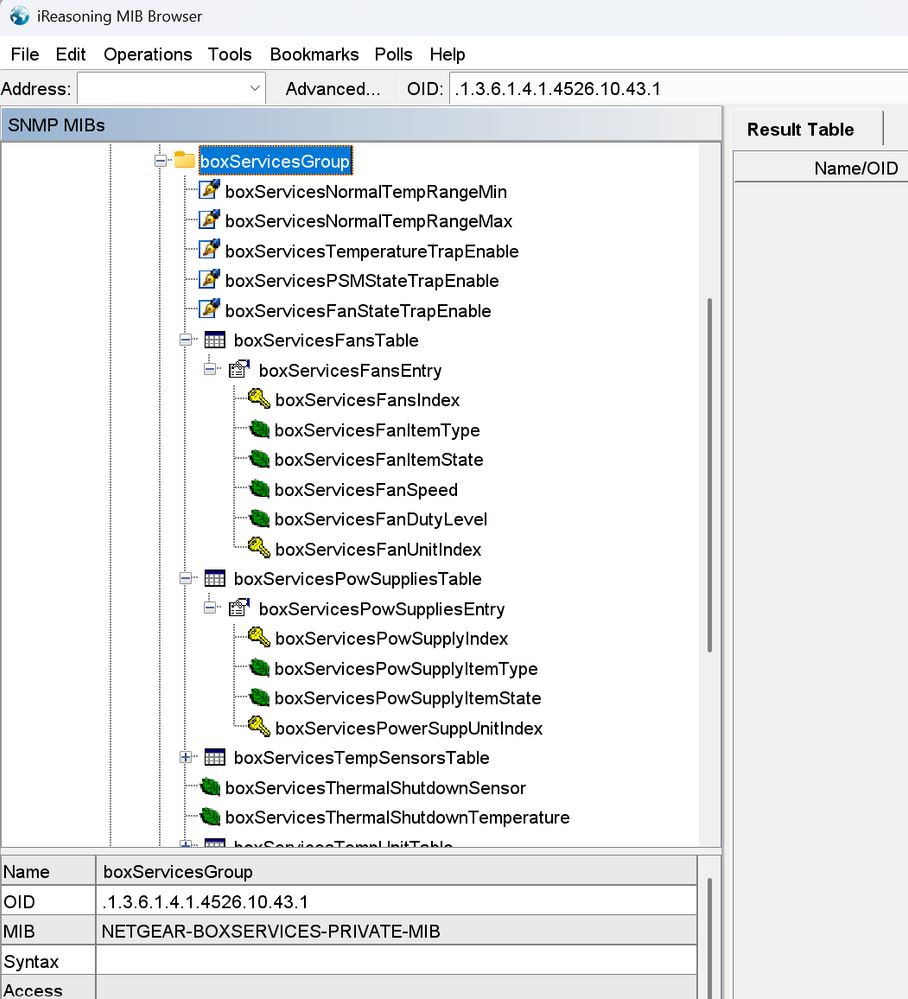This screenshot has width=908, height=999.
Task: Select boxServicesPowSupplyItemState in the tree
Action: [x=408, y=698]
